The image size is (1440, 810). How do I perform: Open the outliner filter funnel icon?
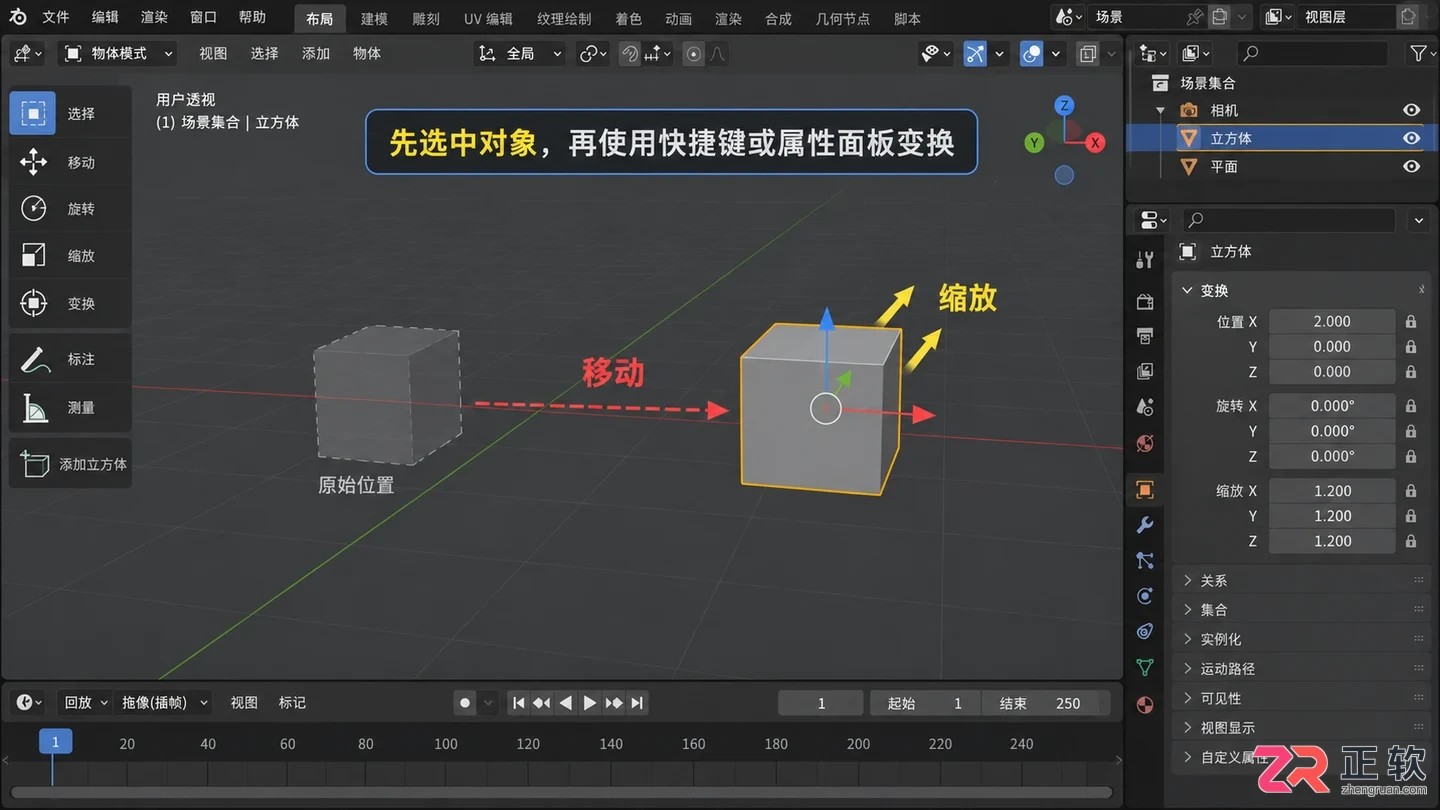coord(1418,53)
